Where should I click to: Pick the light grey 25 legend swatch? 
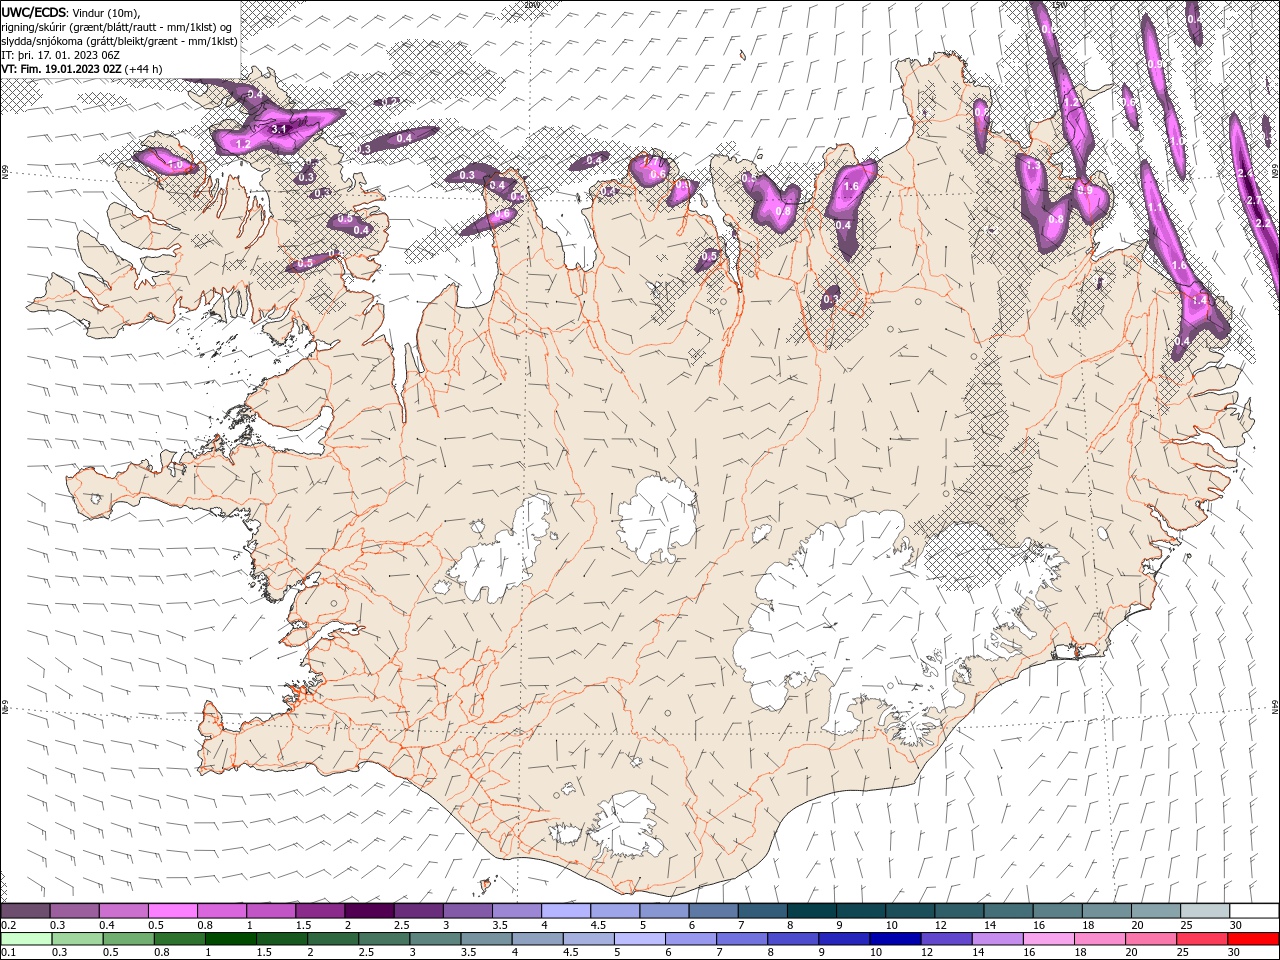[1205, 911]
